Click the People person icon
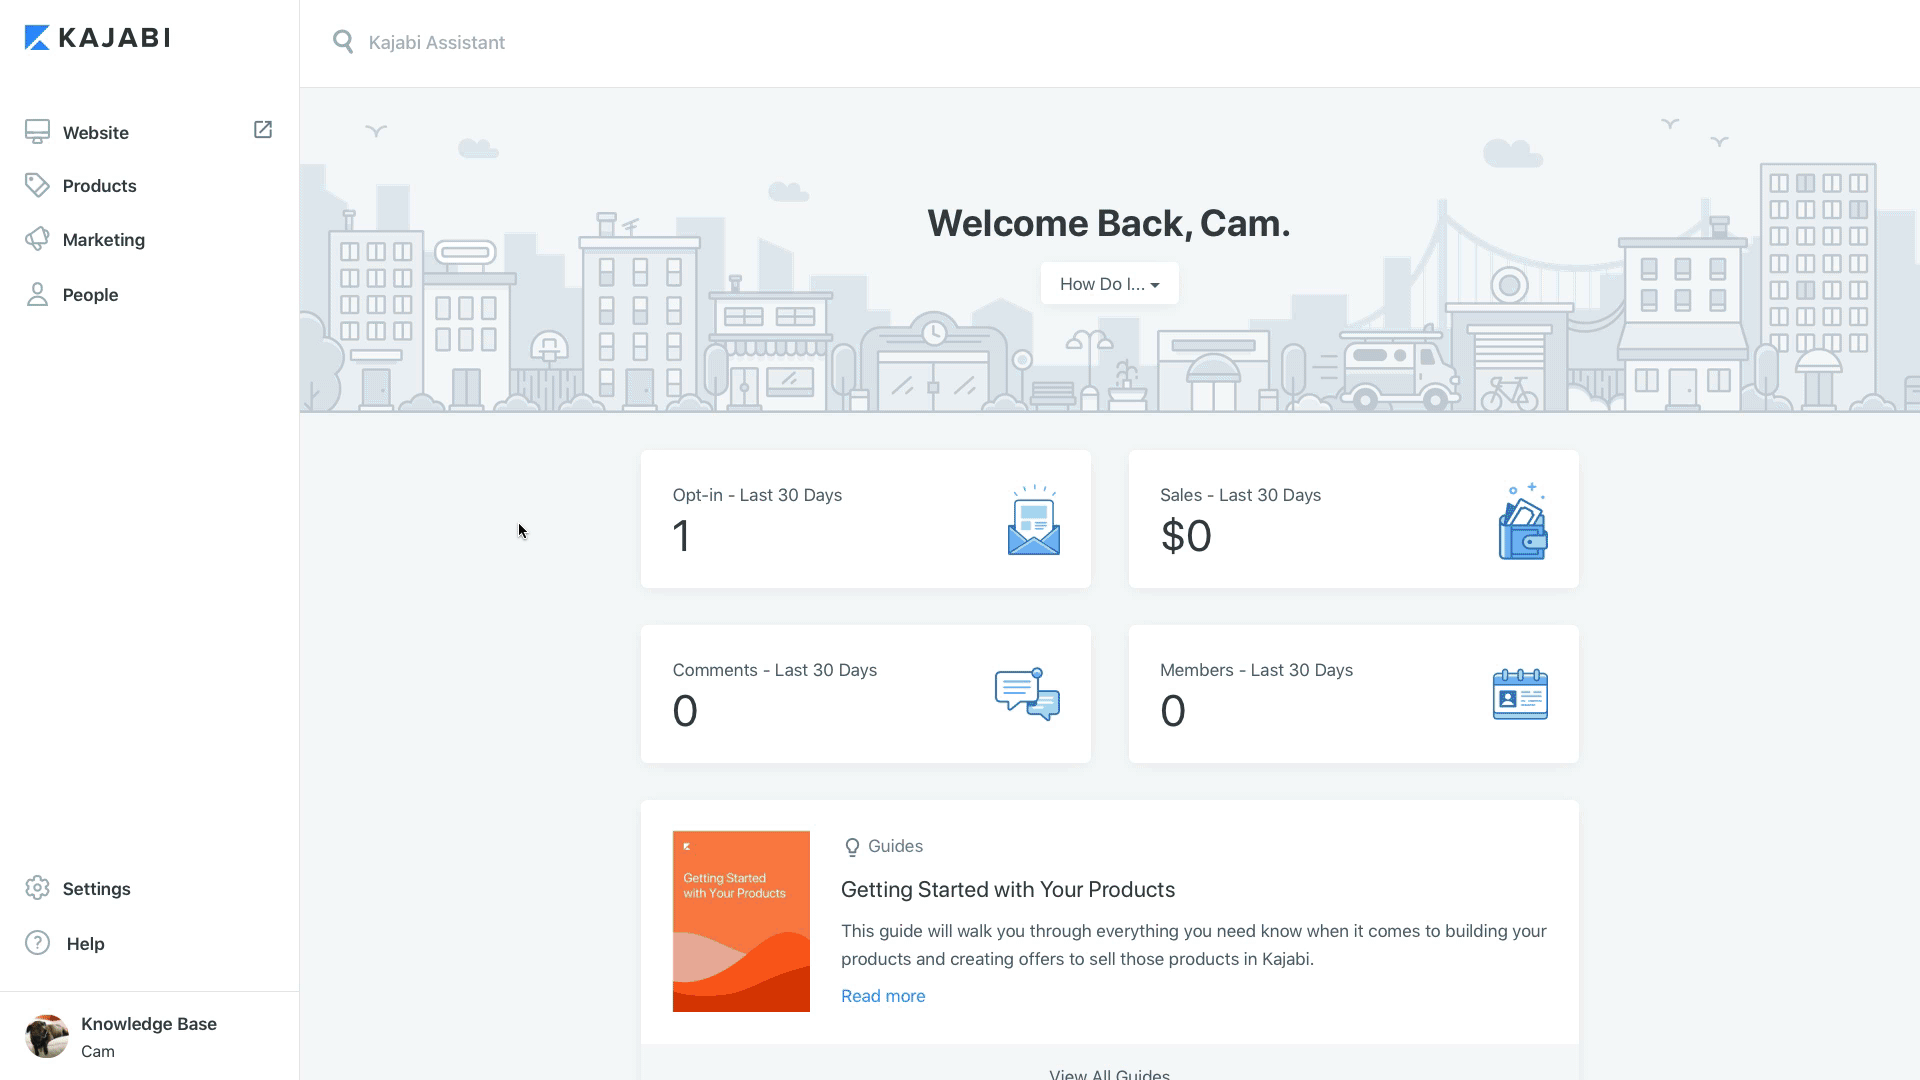The image size is (1920, 1080). 37,294
